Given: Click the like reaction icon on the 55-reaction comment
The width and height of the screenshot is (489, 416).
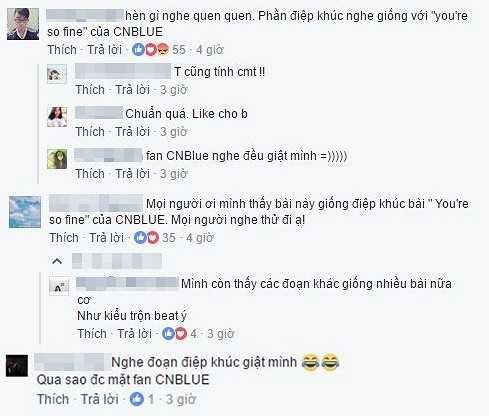Looking at the screenshot, I should pos(138,50).
